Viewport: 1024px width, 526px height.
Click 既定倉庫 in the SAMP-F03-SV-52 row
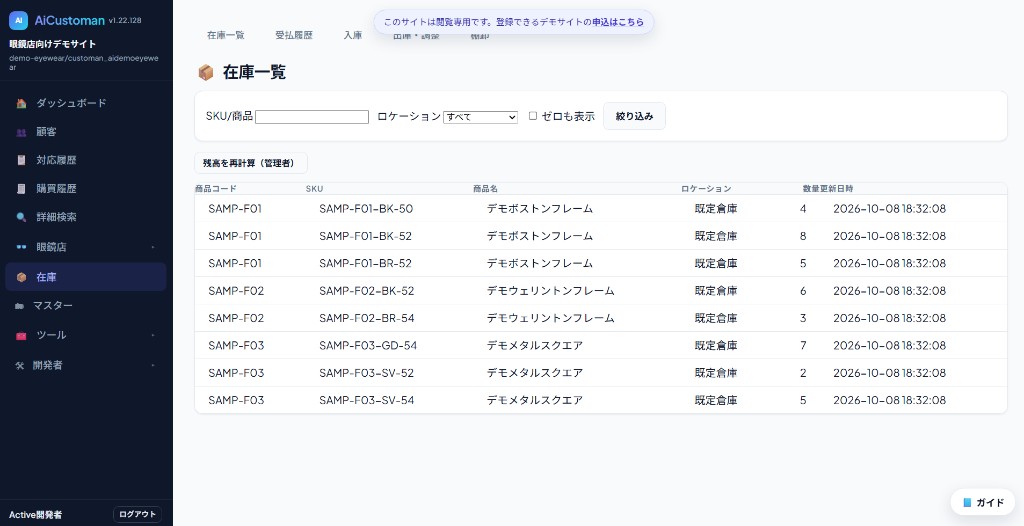click(x=716, y=373)
